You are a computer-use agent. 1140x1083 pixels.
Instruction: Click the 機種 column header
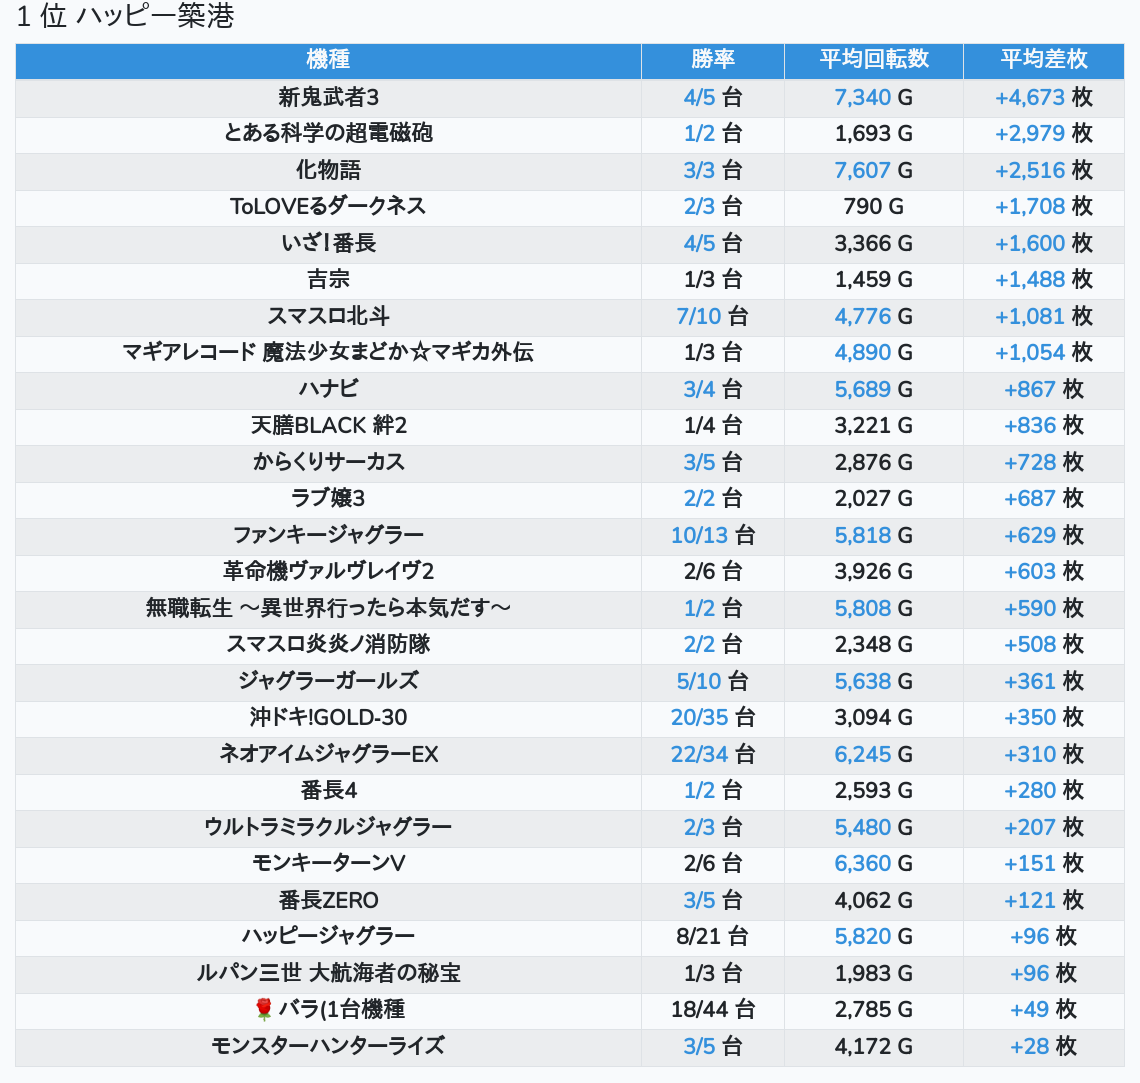coord(328,60)
